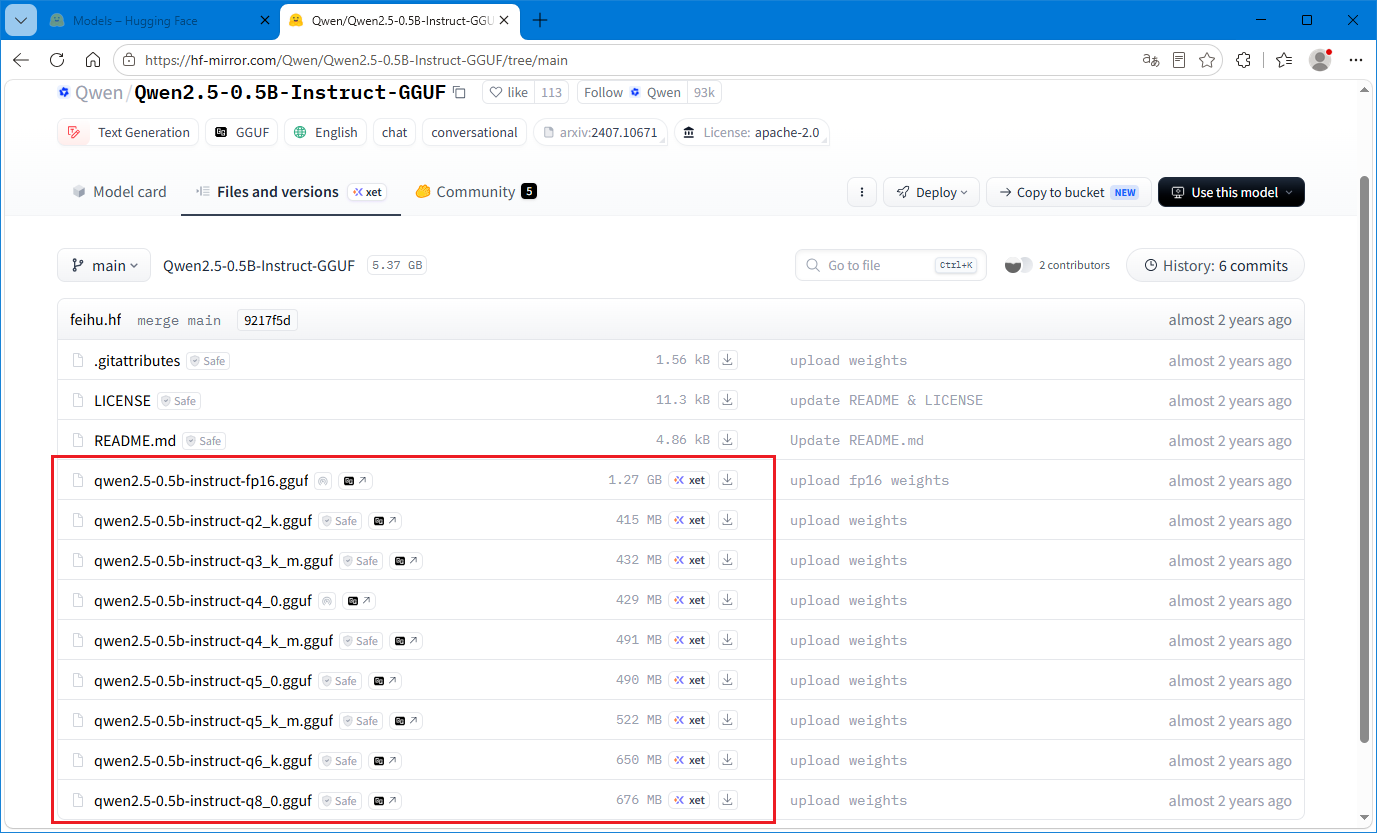The image size is (1377, 833).
Task: Open the Text Generation tag
Action: pyautogui.click(x=127, y=132)
